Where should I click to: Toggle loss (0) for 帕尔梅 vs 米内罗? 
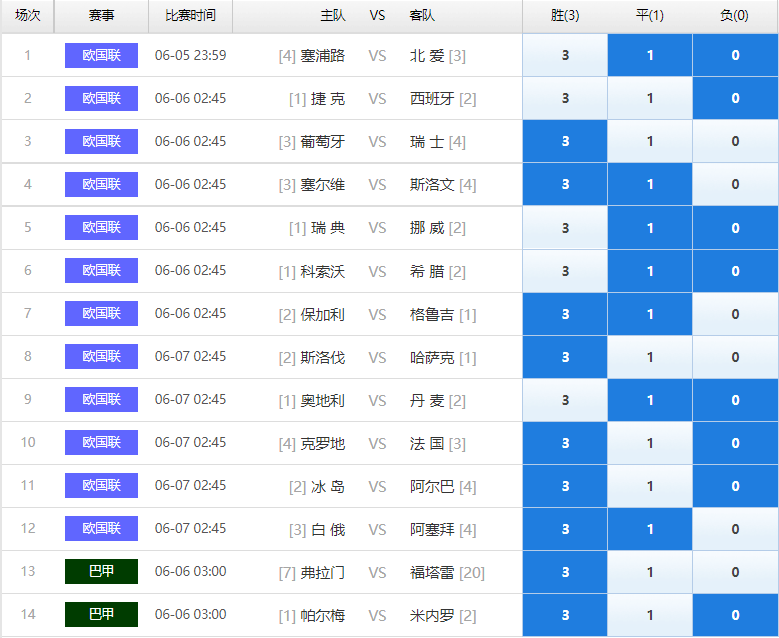coord(735,615)
